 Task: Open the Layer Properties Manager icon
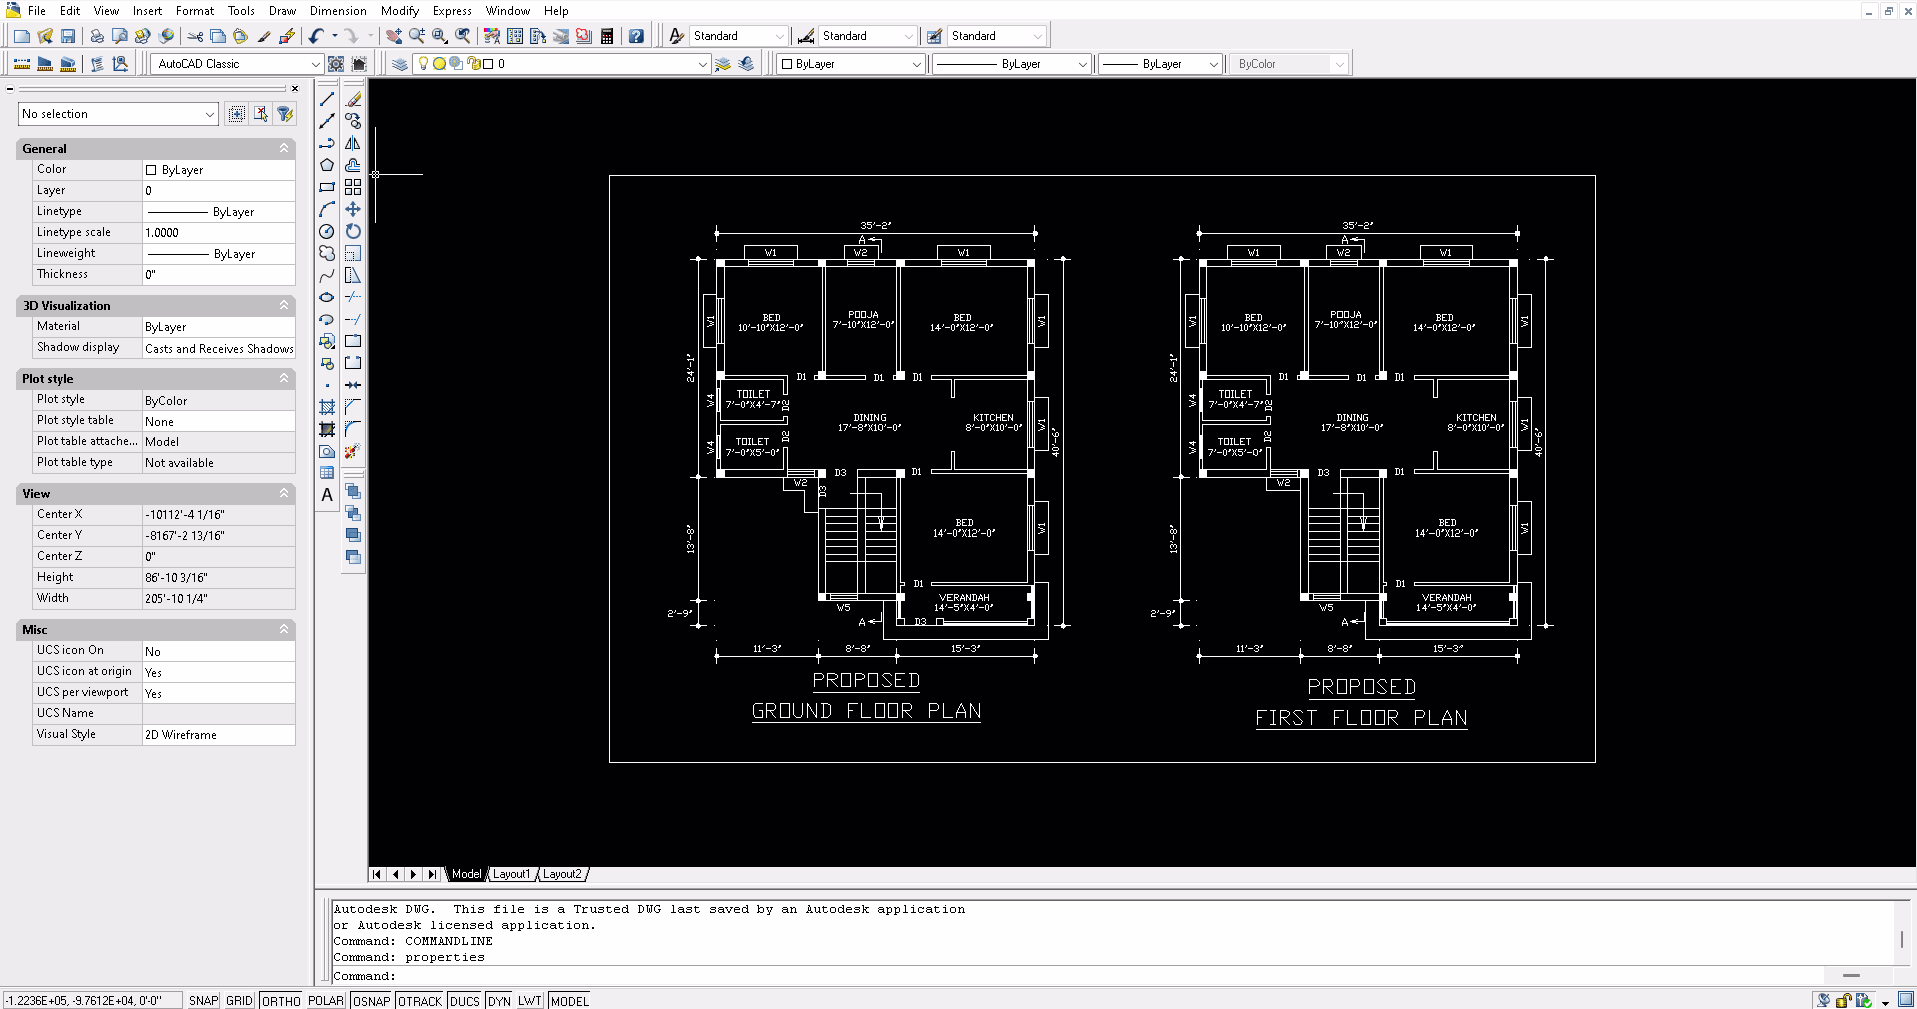(x=399, y=64)
